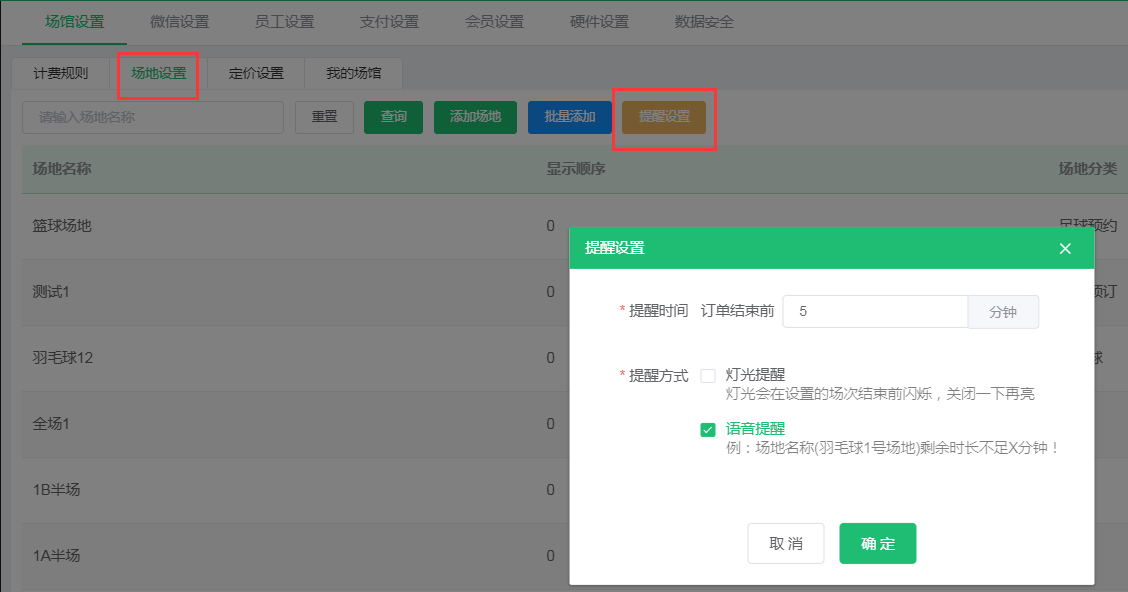Image resolution: width=1128 pixels, height=592 pixels.
Task: Click the 确定 button in dialog
Action: (x=877, y=544)
